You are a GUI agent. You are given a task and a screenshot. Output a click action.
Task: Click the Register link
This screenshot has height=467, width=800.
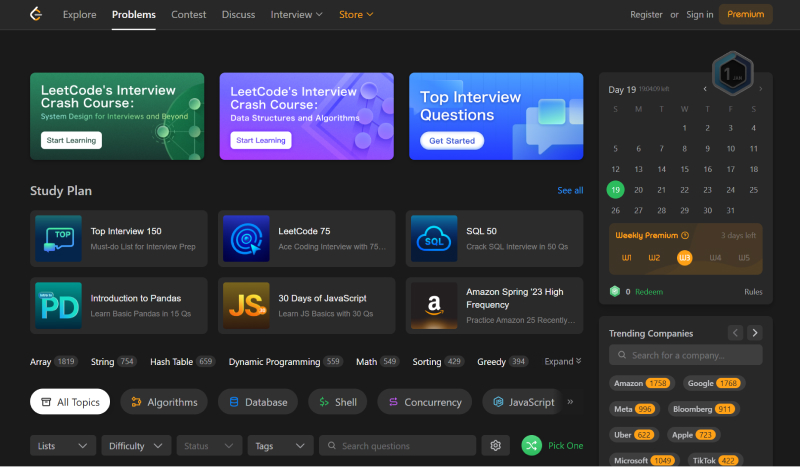coord(646,14)
